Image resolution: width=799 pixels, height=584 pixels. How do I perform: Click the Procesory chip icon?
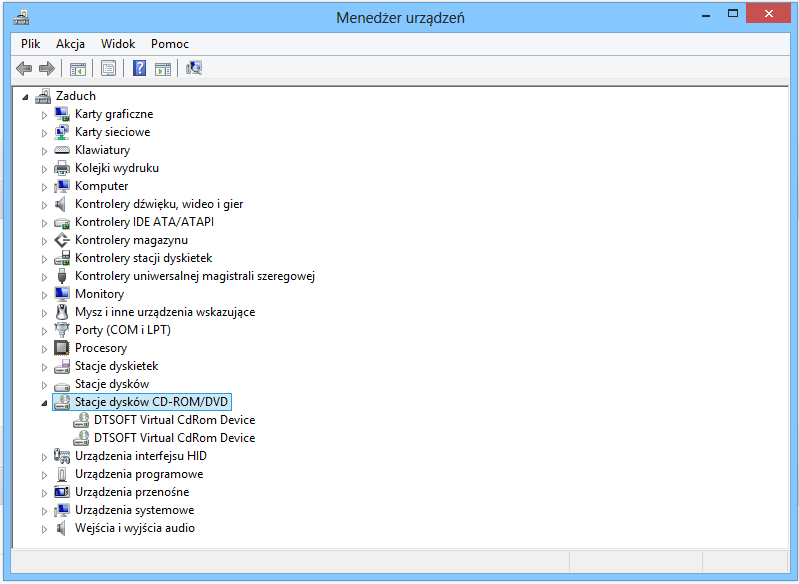point(62,348)
